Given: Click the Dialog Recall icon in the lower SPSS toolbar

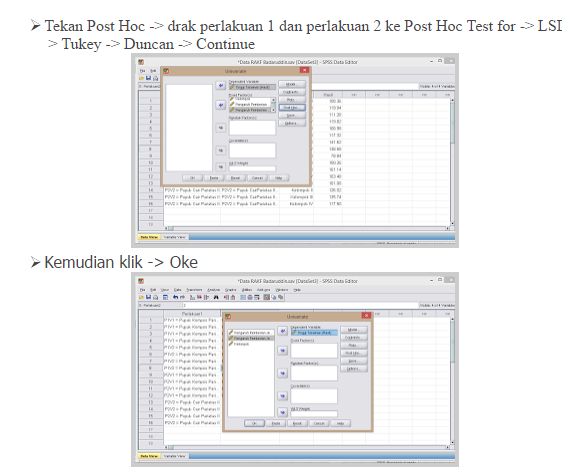Looking at the screenshot, I should click(x=165, y=297).
